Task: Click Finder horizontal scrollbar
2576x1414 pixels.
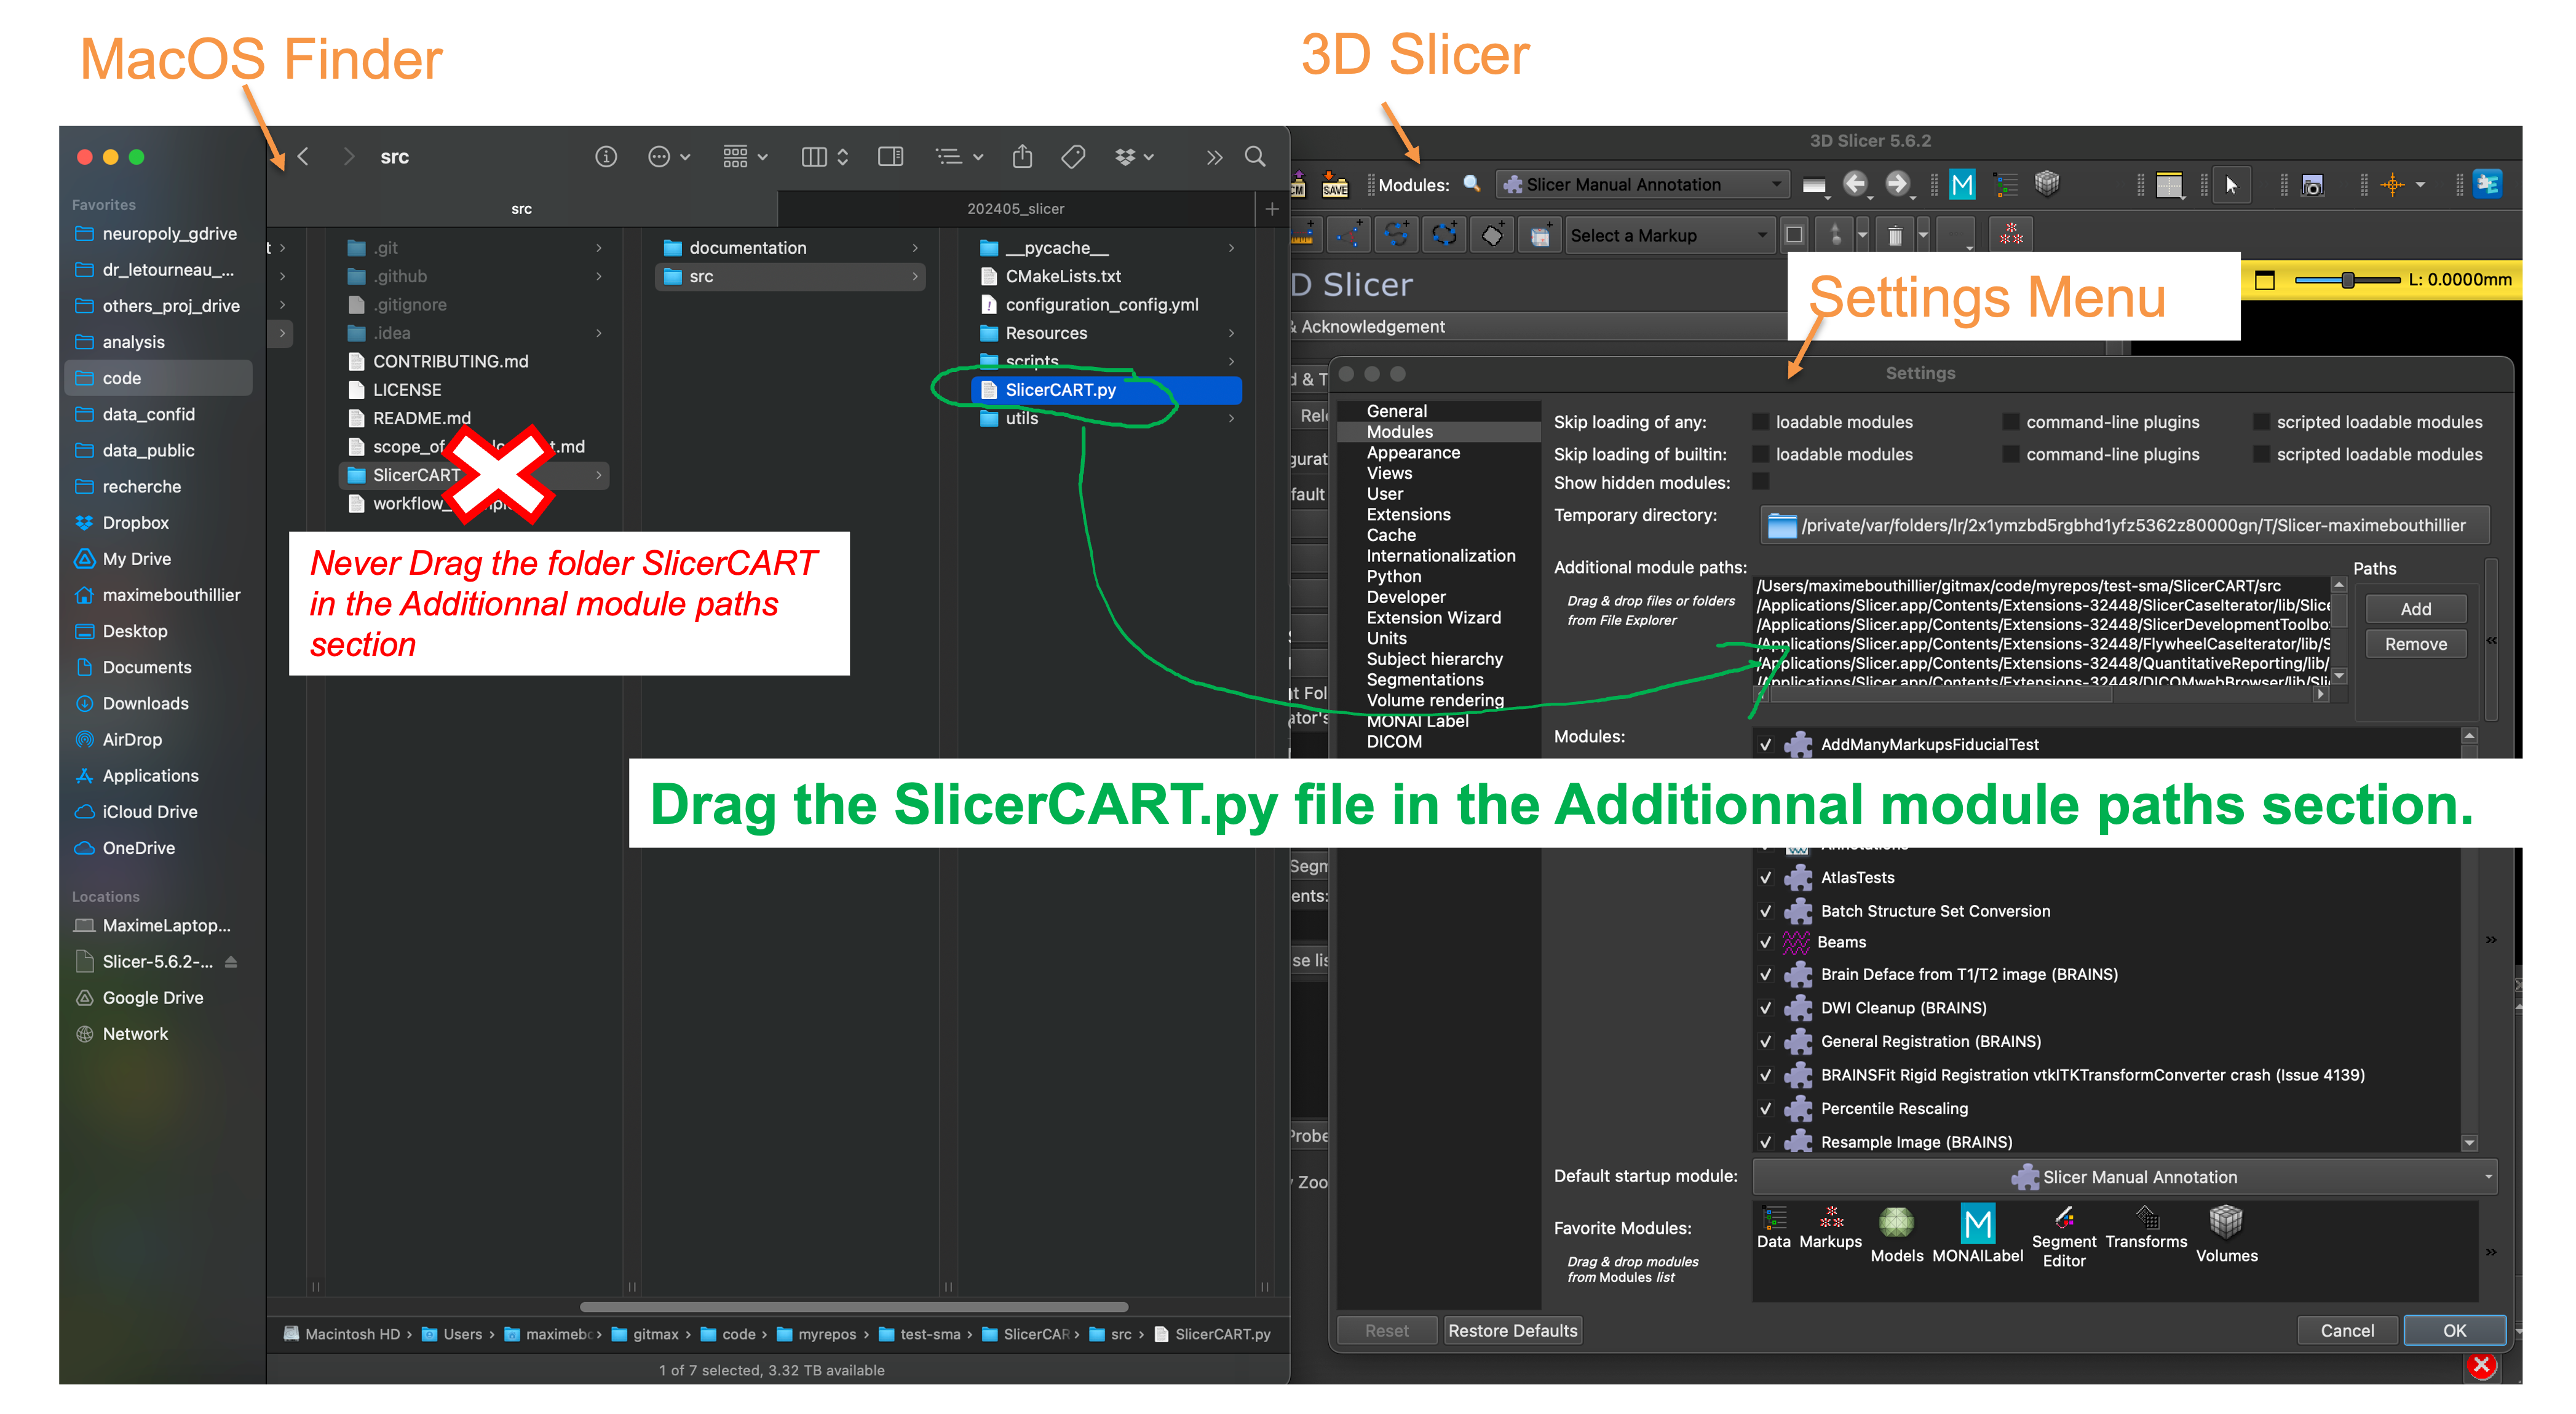Action: 854,1307
